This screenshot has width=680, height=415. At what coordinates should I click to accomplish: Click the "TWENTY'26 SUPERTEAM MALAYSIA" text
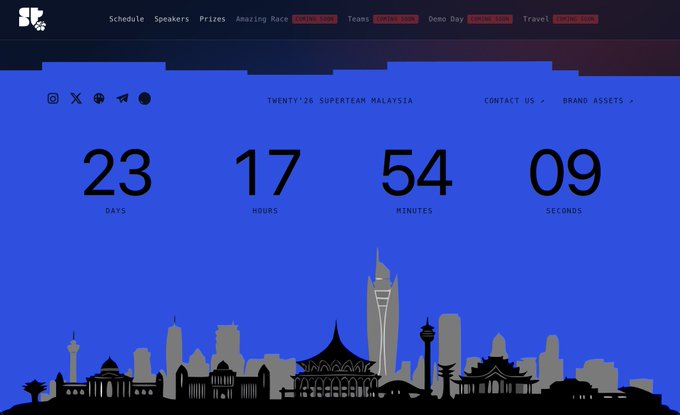[x=340, y=101]
